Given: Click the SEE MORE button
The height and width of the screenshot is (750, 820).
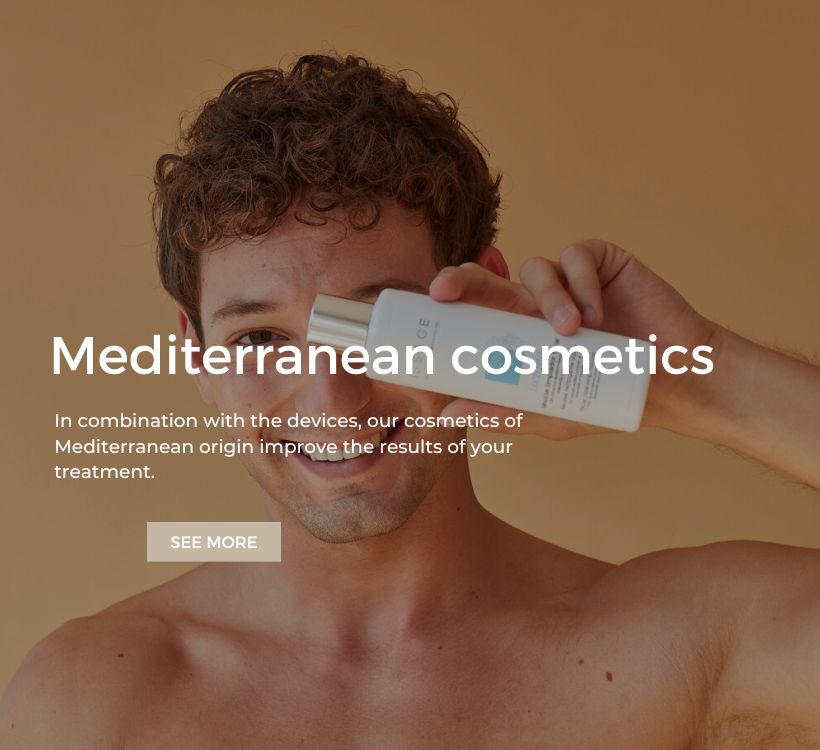Looking at the screenshot, I should (x=213, y=542).
